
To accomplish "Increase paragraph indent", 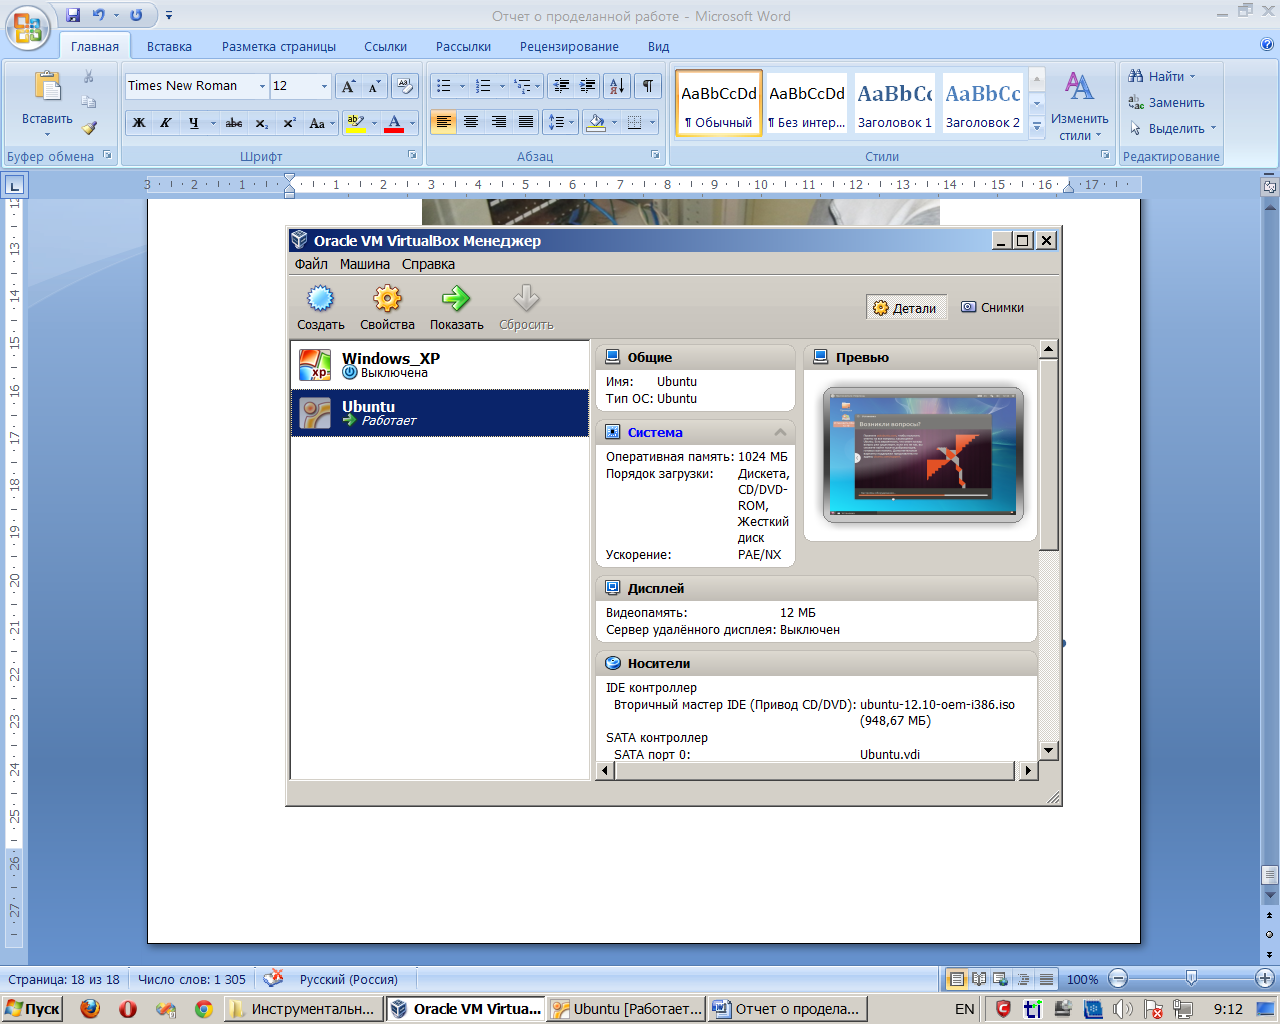I will (x=588, y=86).
